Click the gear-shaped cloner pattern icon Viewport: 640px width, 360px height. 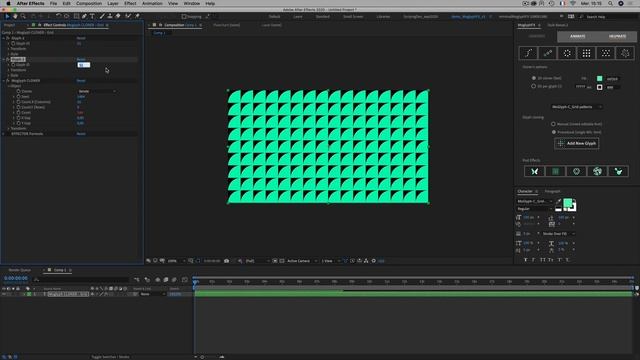625,53
